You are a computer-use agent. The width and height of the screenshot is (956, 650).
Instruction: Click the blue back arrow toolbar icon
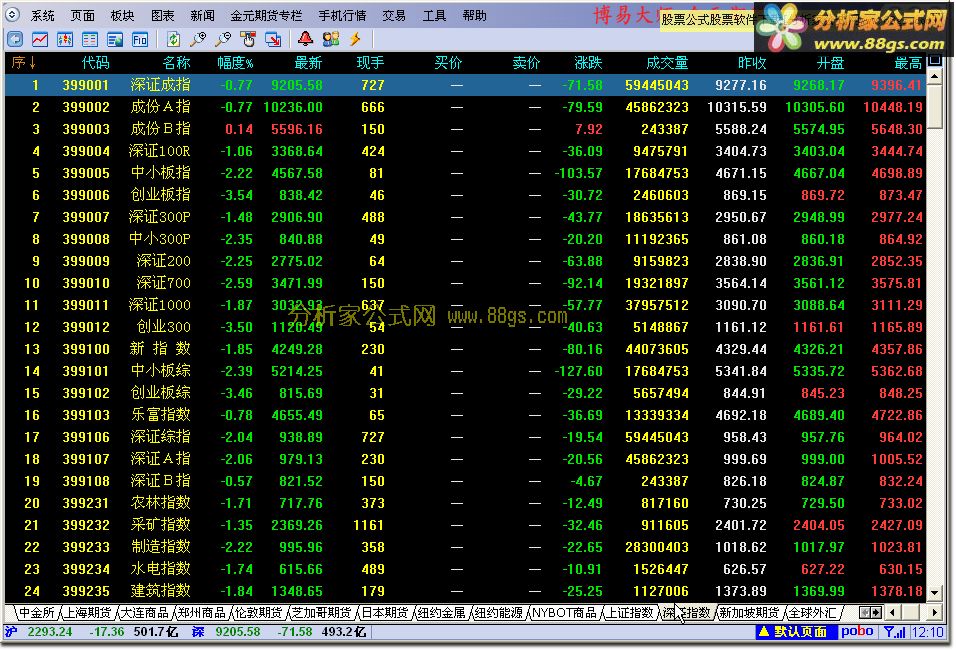(15, 40)
